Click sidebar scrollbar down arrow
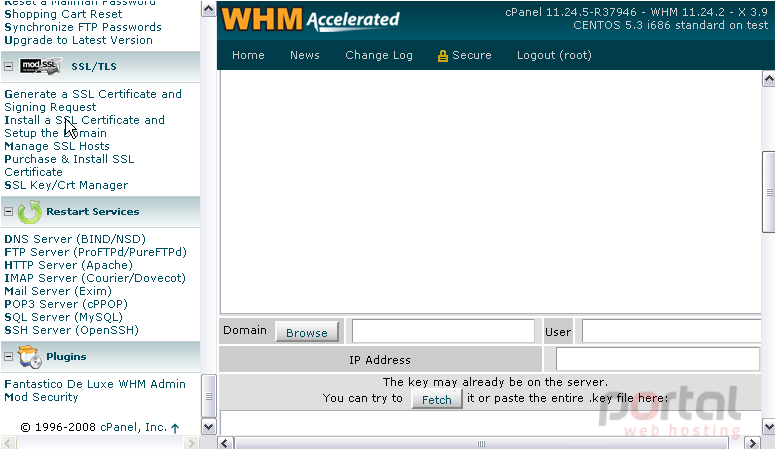Viewport: 776px width, 450px height. tap(208, 427)
